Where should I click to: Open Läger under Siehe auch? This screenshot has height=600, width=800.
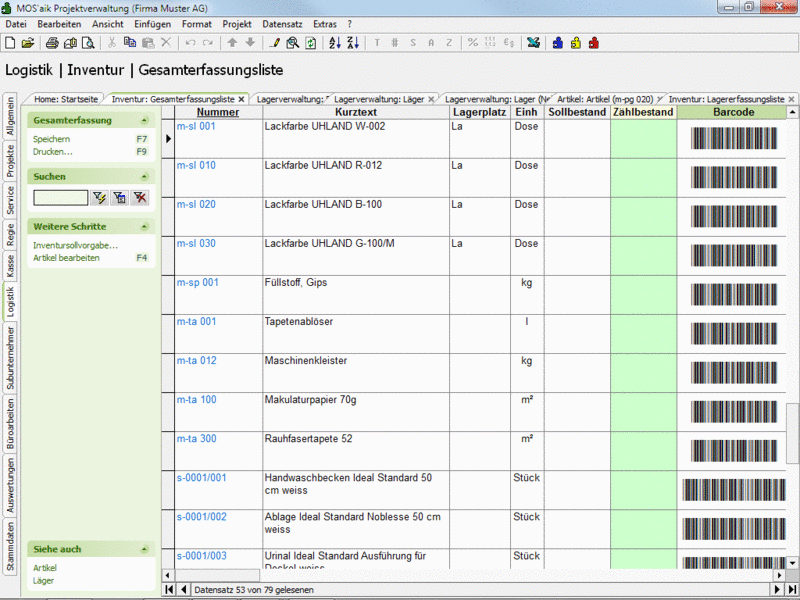coord(43,581)
